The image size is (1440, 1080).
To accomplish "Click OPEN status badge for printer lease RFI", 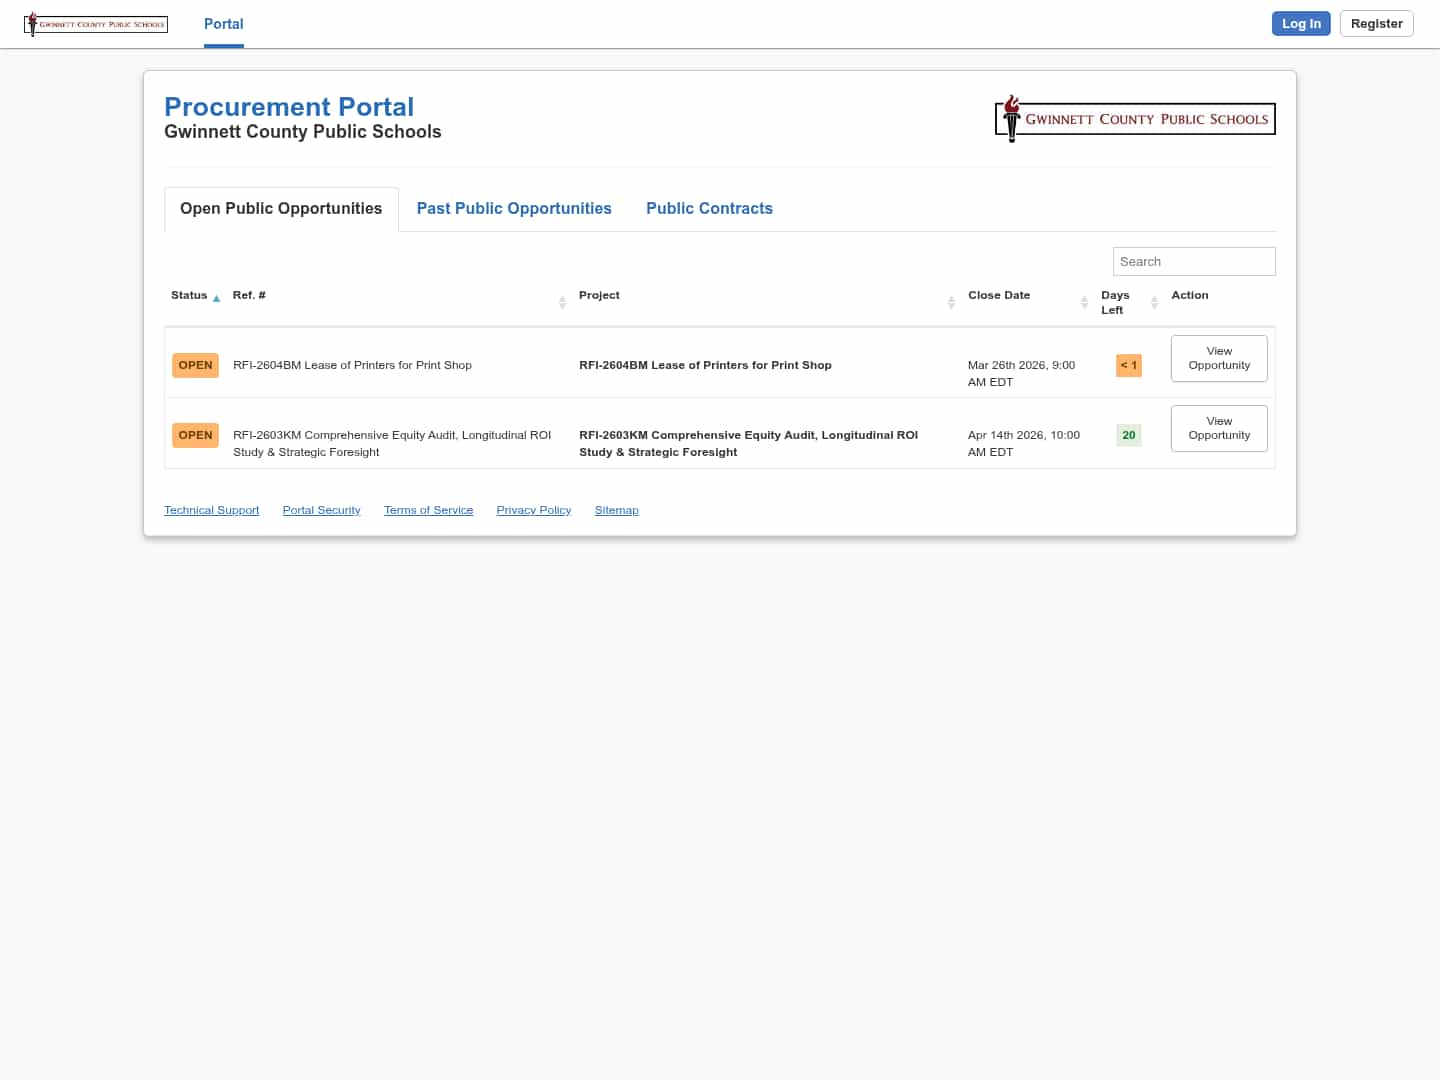I will coord(195,366).
